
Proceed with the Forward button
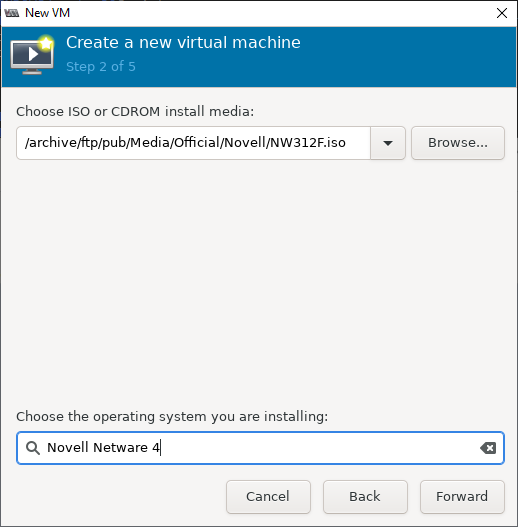click(462, 496)
